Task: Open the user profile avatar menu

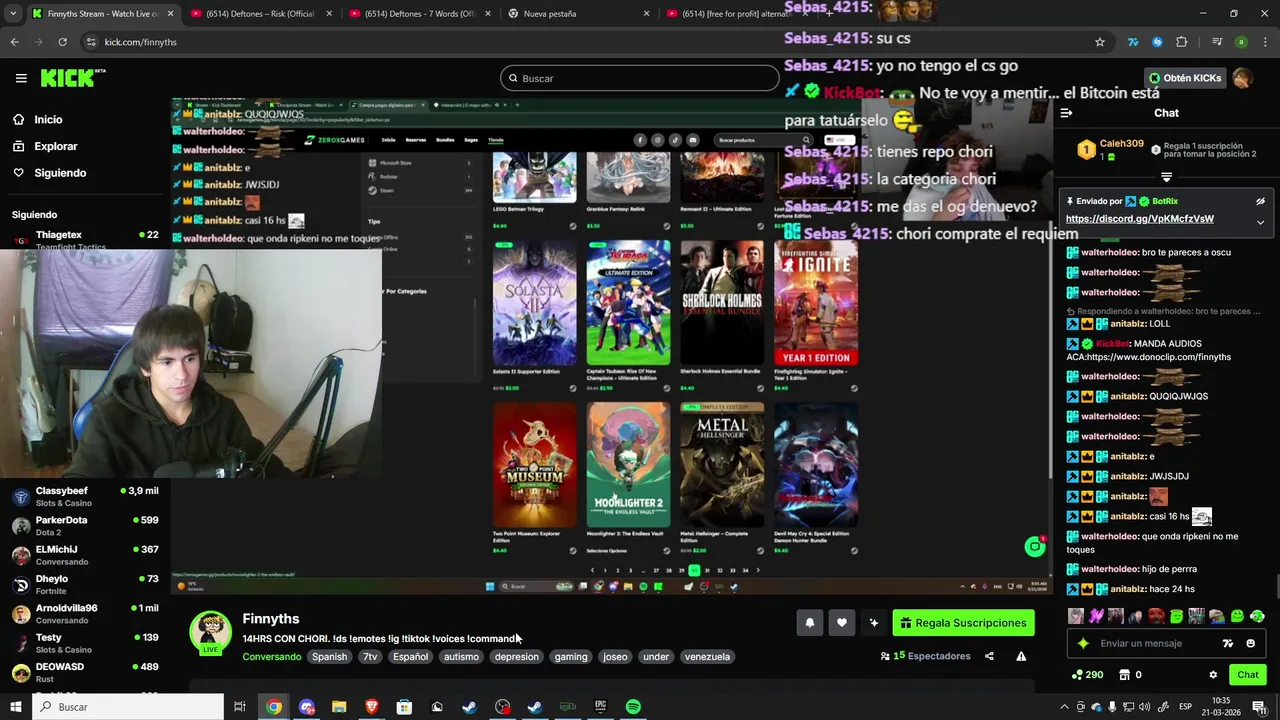Action: pyautogui.click(x=1242, y=78)
